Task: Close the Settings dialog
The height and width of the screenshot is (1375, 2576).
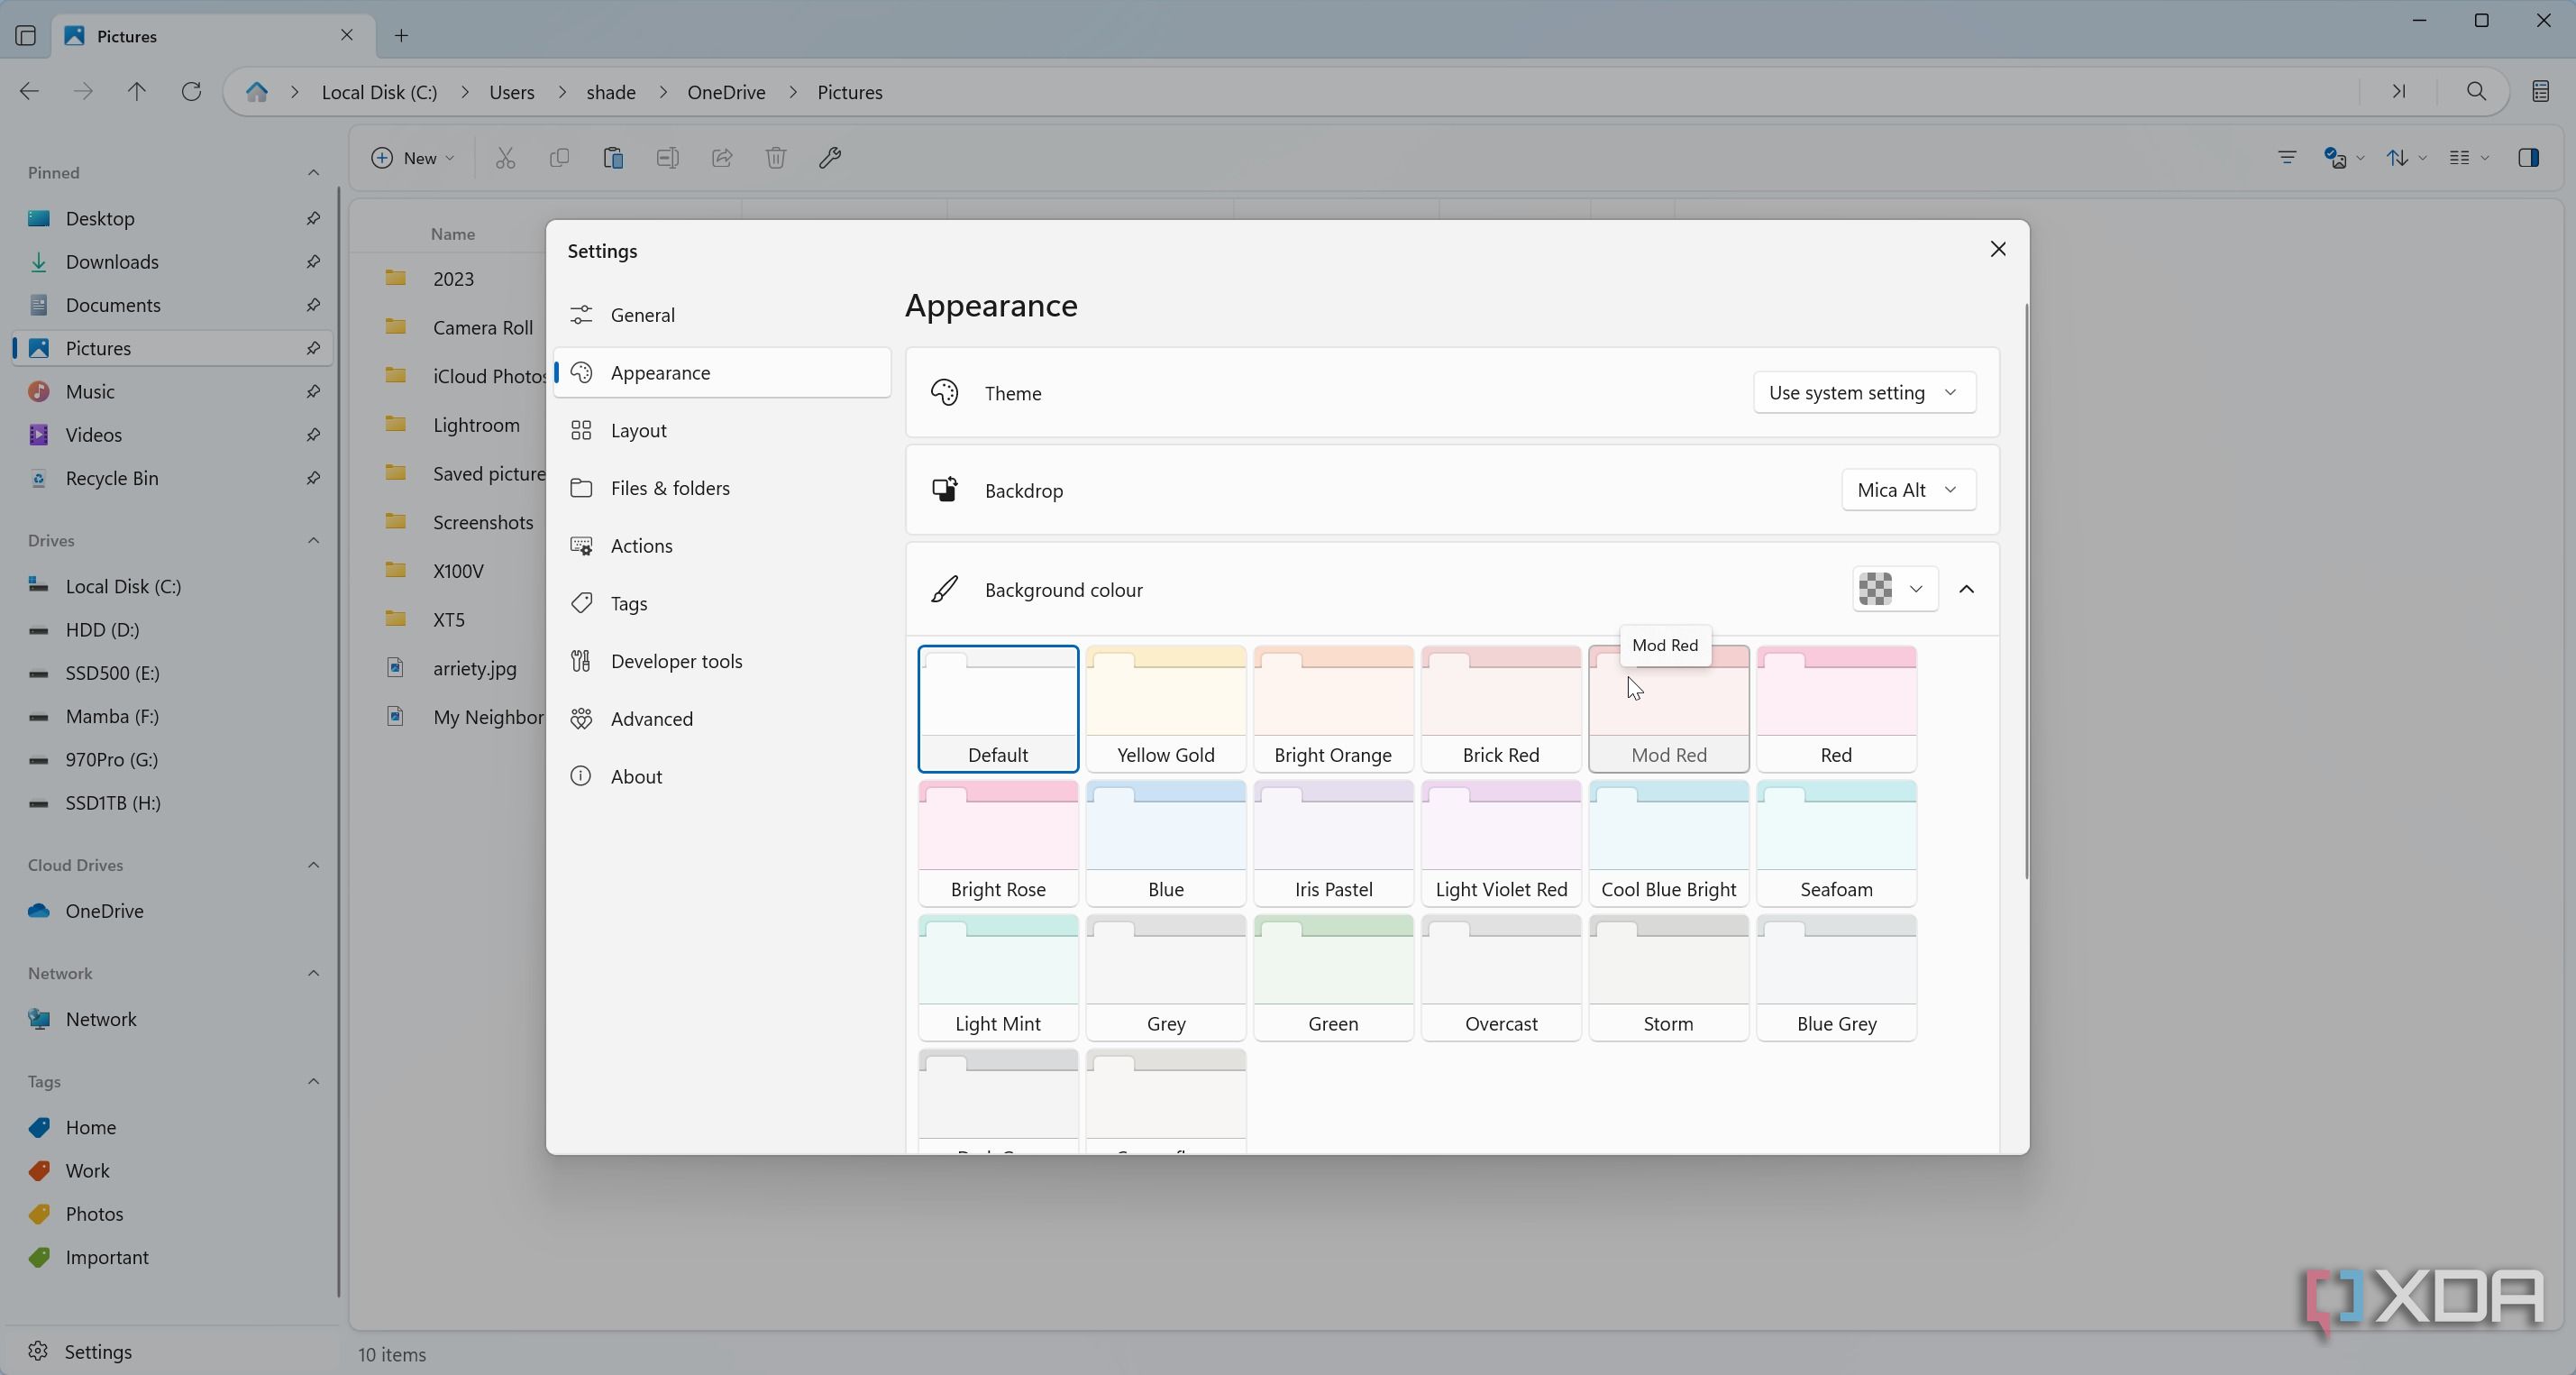Action: 1997,249
